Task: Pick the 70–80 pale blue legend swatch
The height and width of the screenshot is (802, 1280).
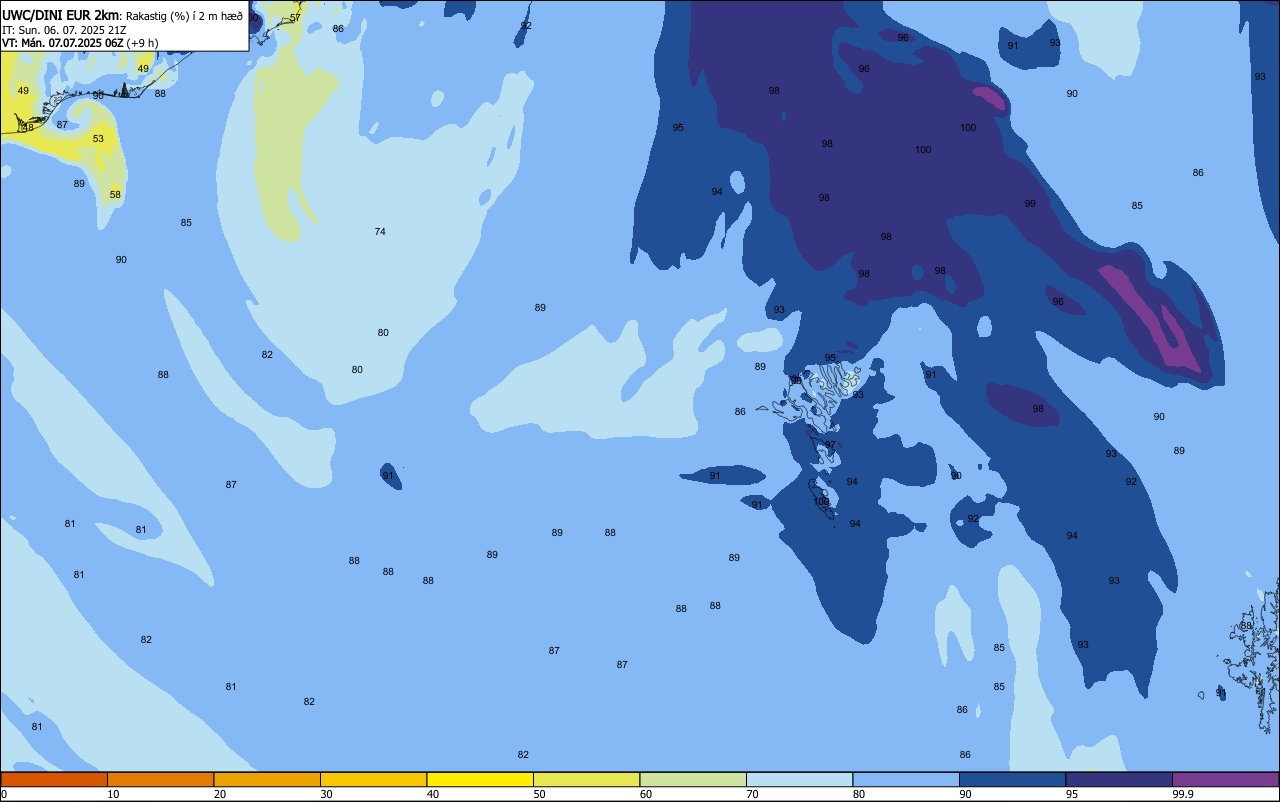Action: click(x=799, y=779)
